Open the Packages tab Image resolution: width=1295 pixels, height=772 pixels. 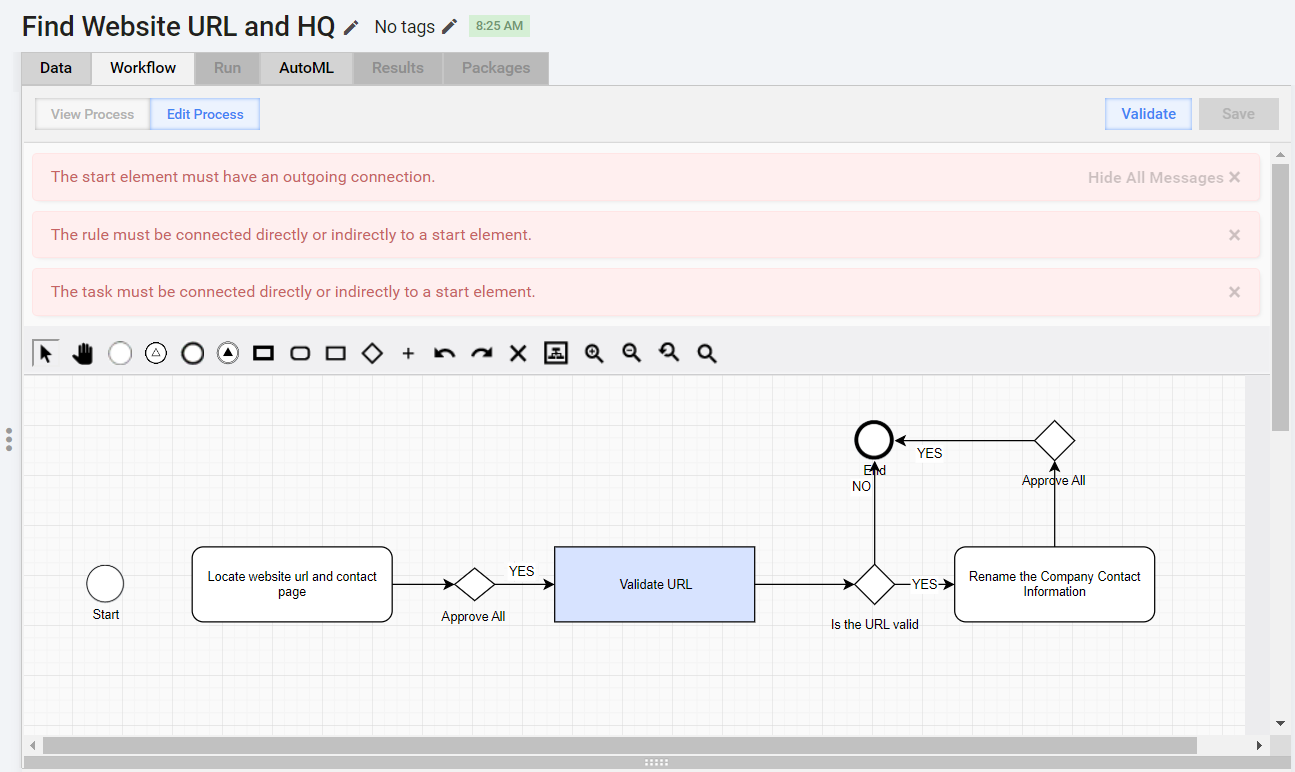[x=496, y=68]
